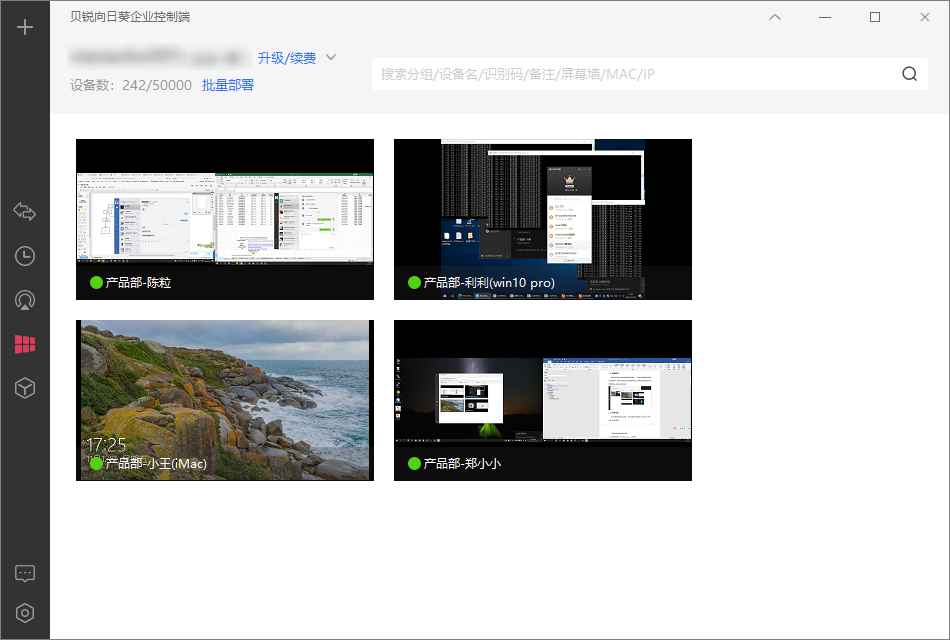950x640 pixels.
Task: Click the search magnifier icon
Action: pyautogui.click(x=909, y=74)
